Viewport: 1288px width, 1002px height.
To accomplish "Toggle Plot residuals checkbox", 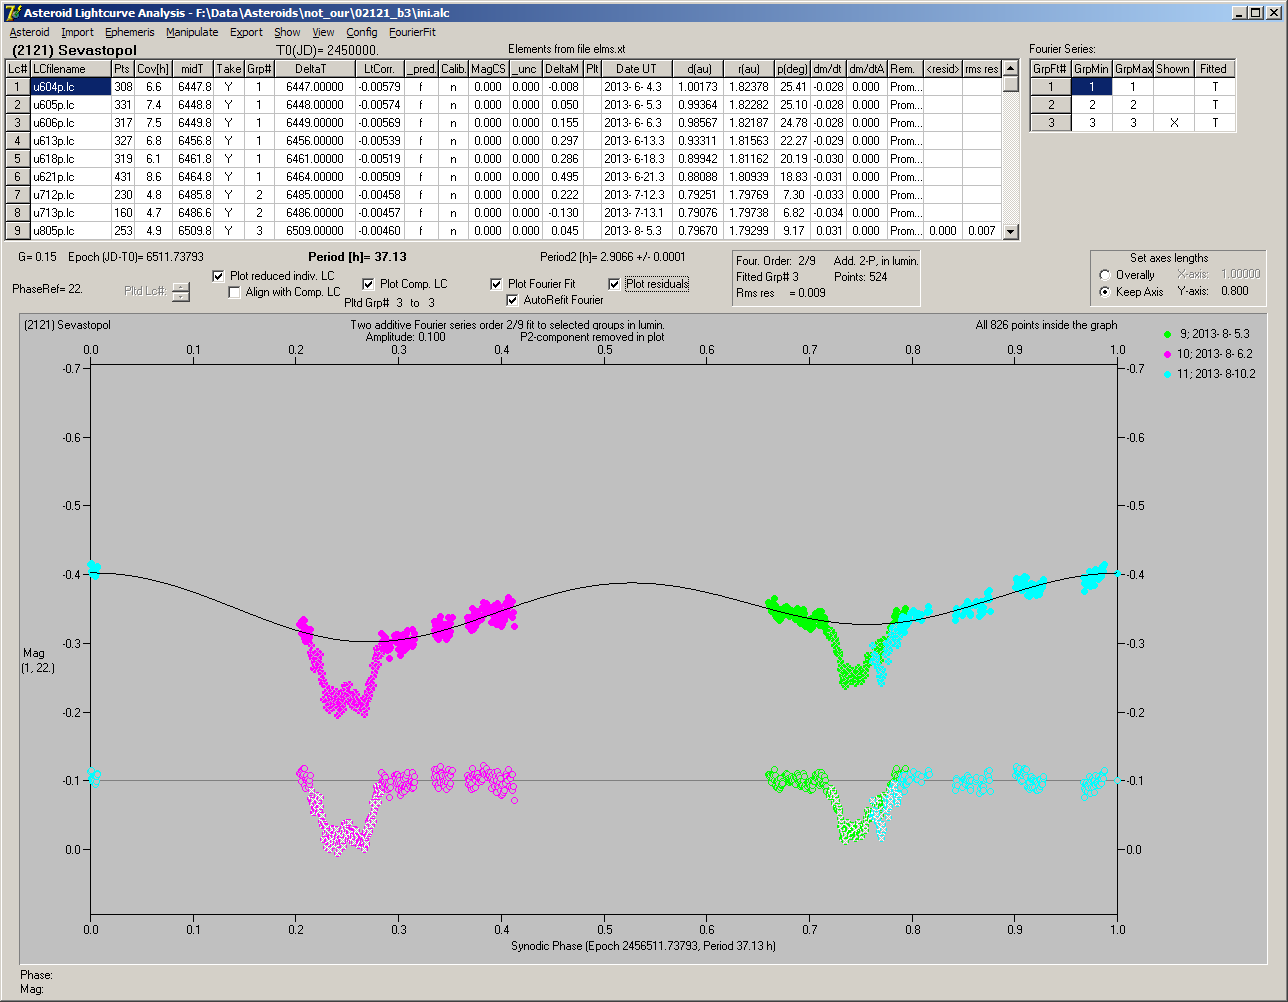I will point(615,284).
